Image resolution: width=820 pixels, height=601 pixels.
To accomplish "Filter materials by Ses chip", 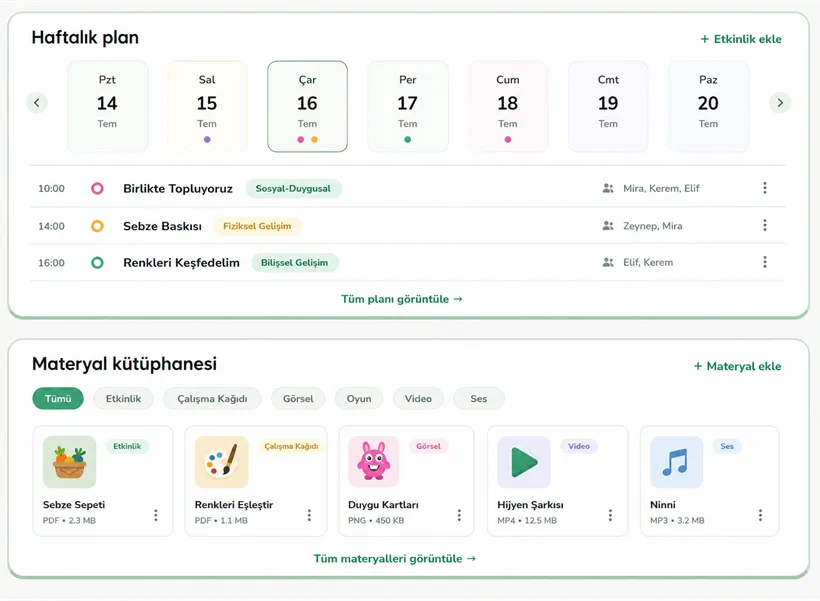I will (479, 399).
